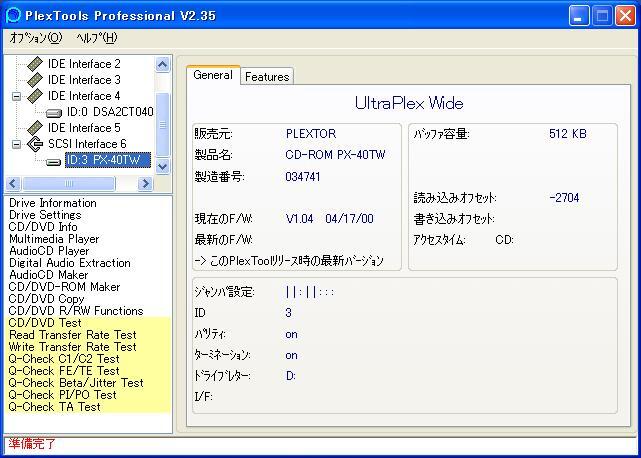Screen dimensions: 641x458
Task: Open CD/DVD Info
Action: (x=43, y=227)
